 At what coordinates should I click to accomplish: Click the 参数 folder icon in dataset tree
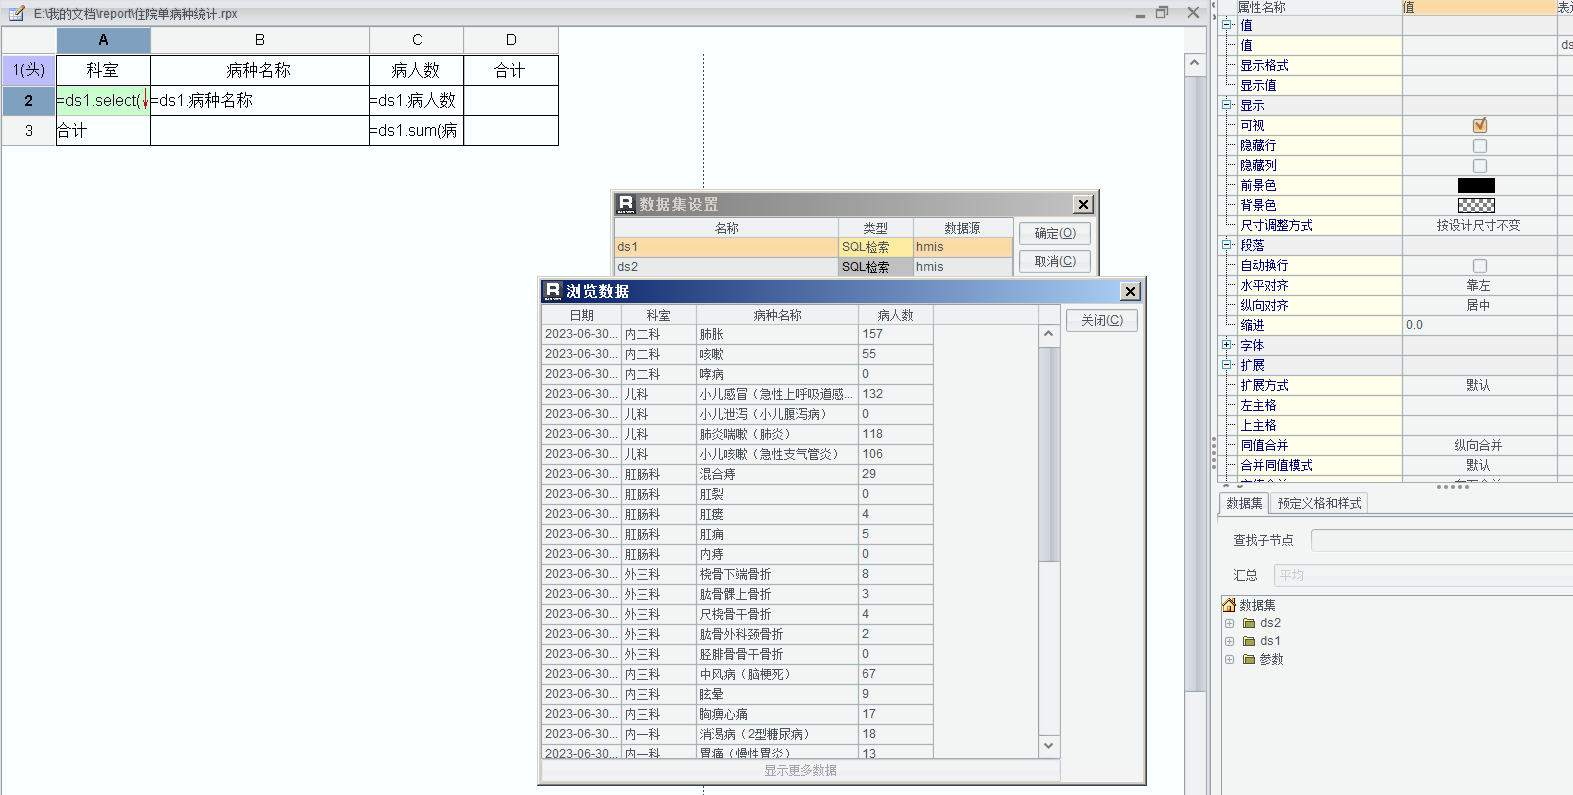click(x=1249, y=659)
